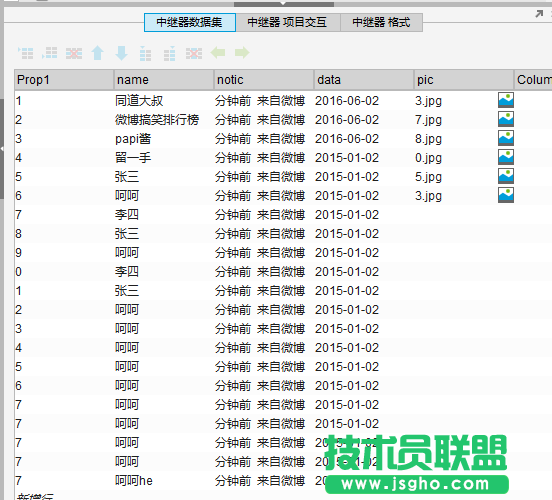
Task: Open the 中继器 项目交互 tab
Action: tap(288, 23)
